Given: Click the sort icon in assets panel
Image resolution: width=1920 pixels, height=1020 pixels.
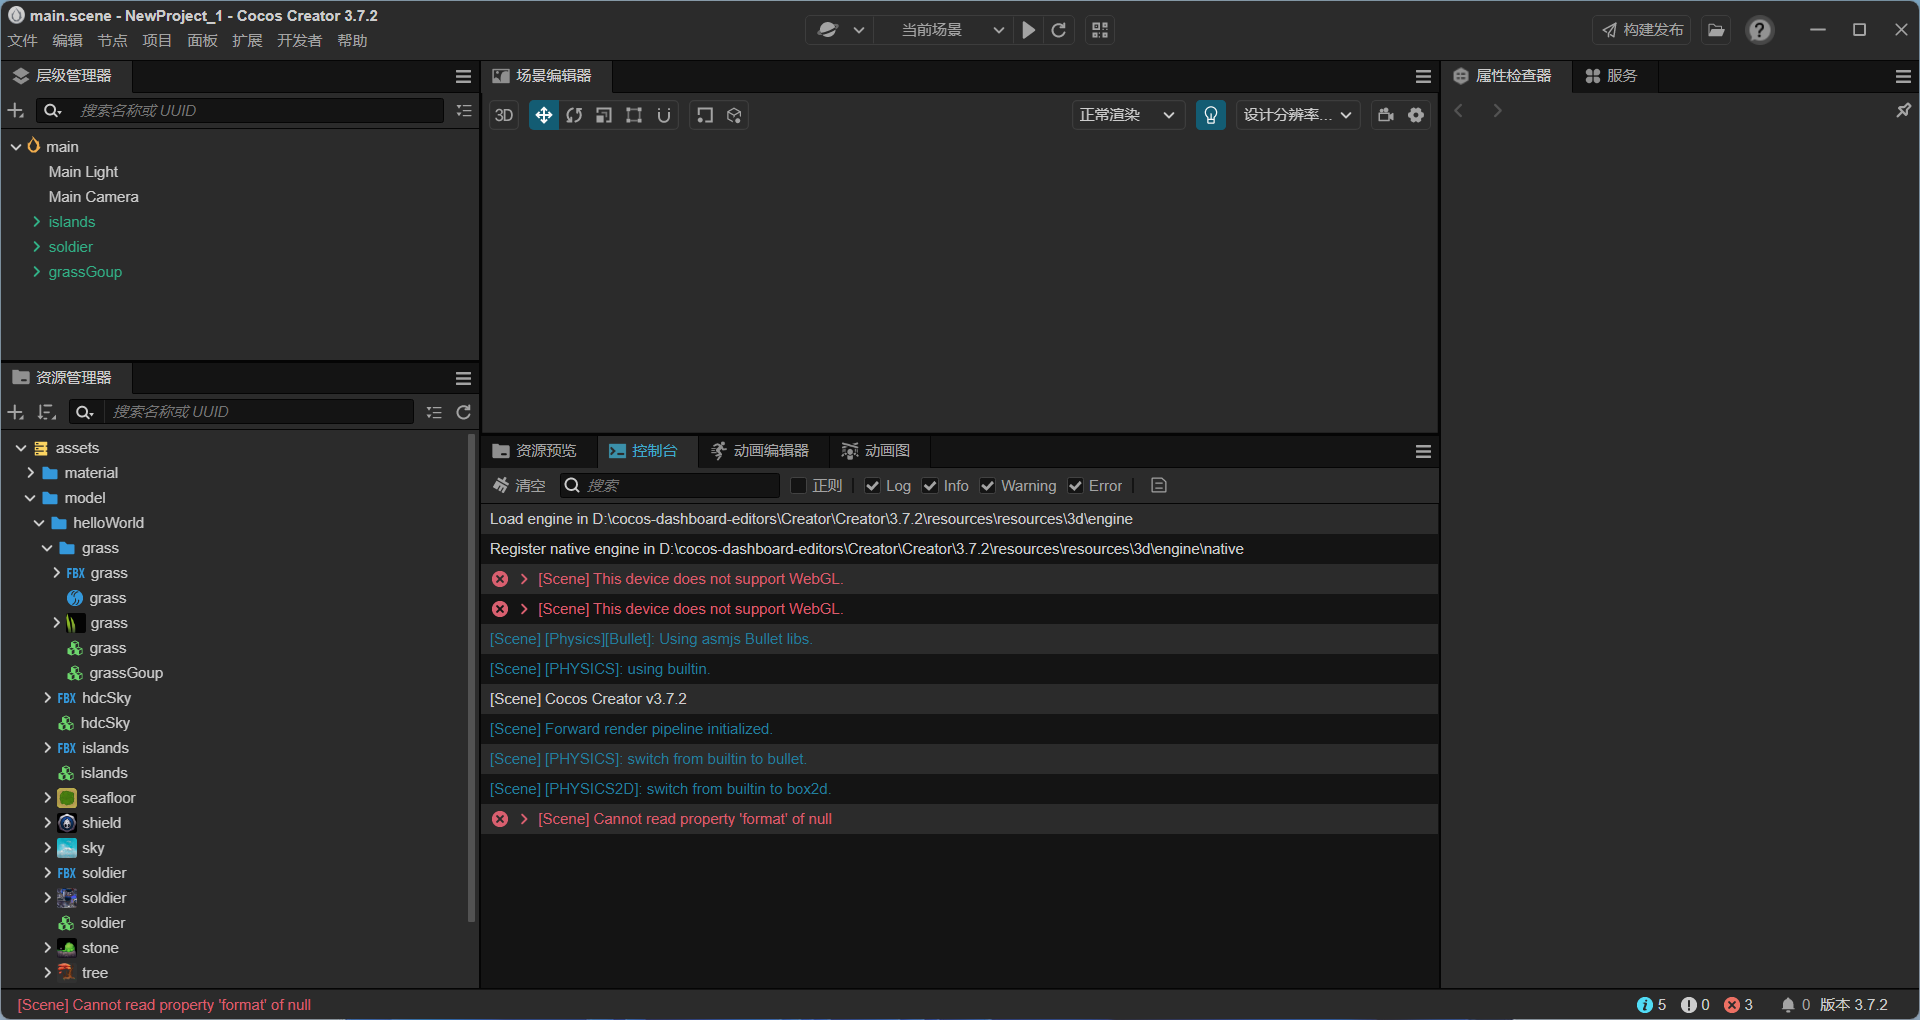Looking at the screenshot, I should 46,412.
